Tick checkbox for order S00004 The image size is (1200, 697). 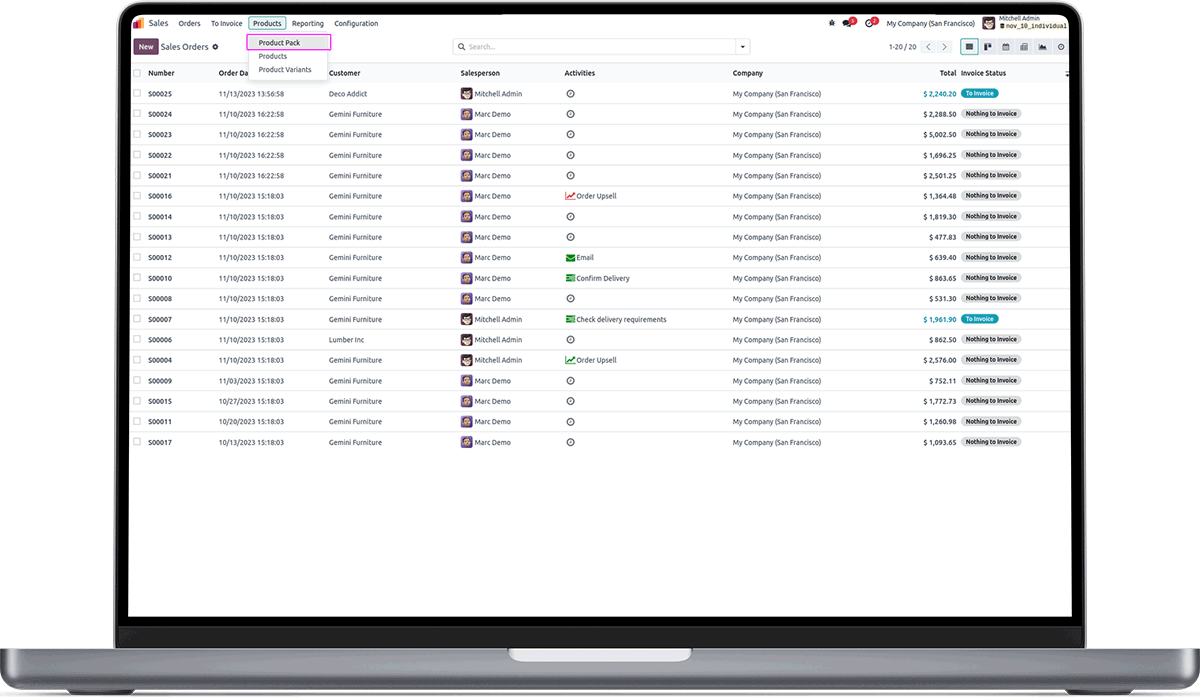point(137,360)
